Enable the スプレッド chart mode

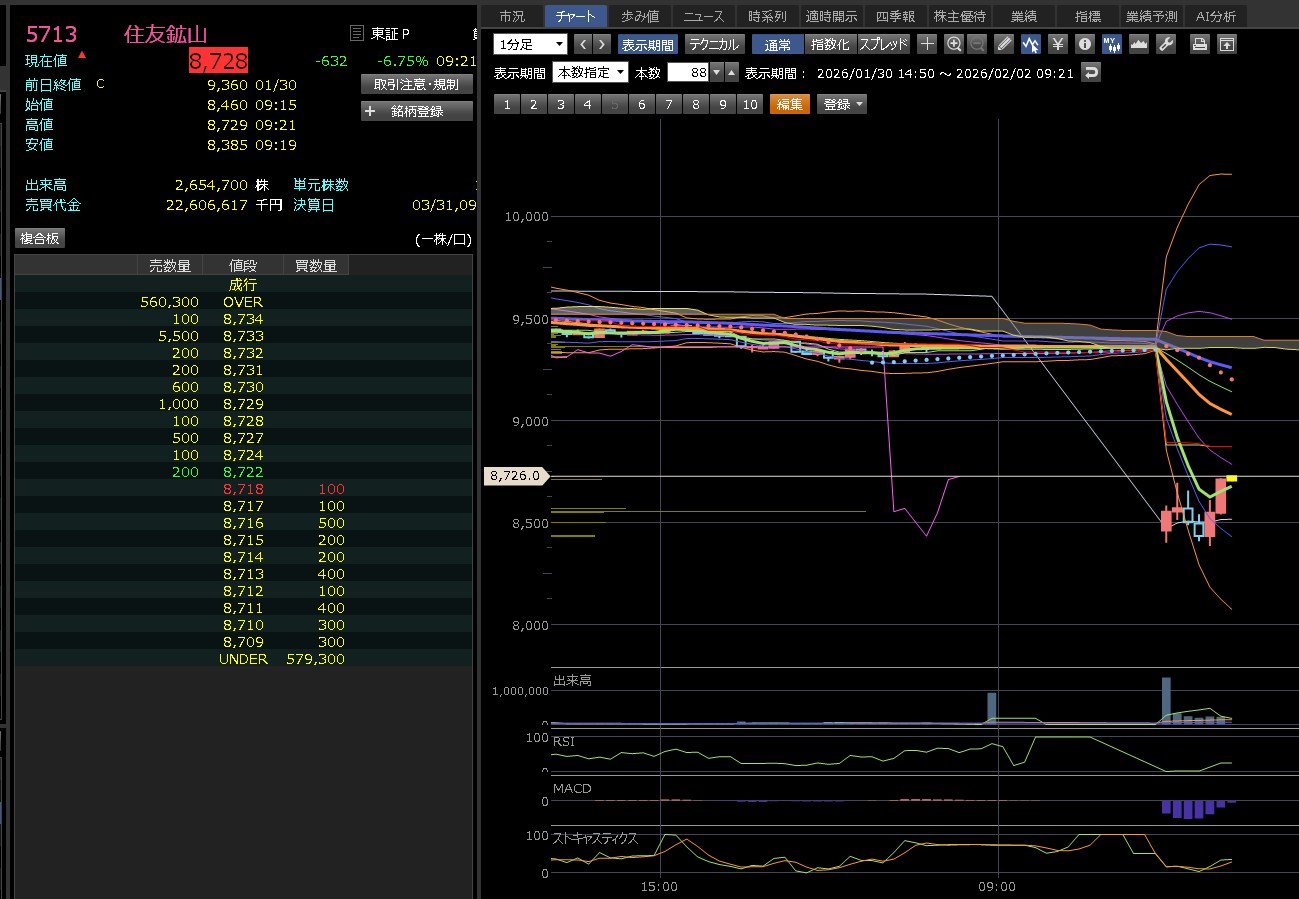(x=883, y=44)
